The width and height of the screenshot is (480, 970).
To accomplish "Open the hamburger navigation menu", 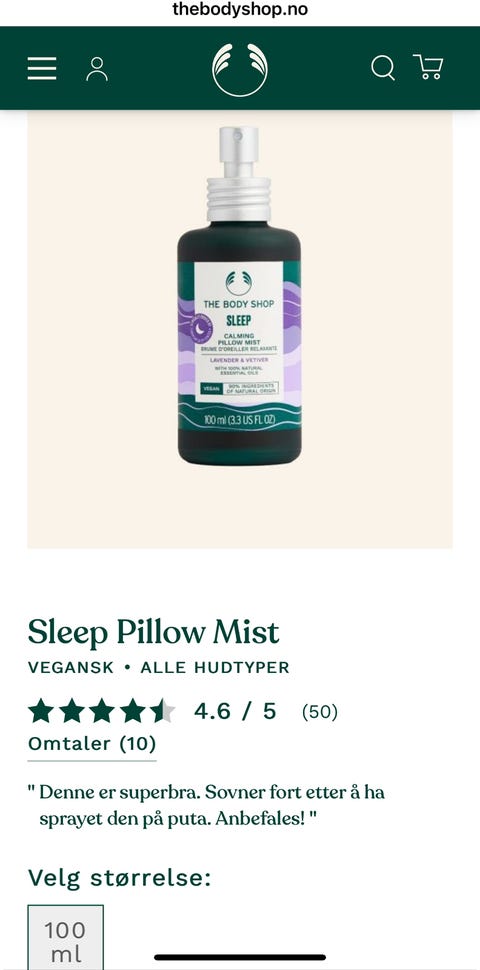I will pyautogui.click(x=42, y=68).
